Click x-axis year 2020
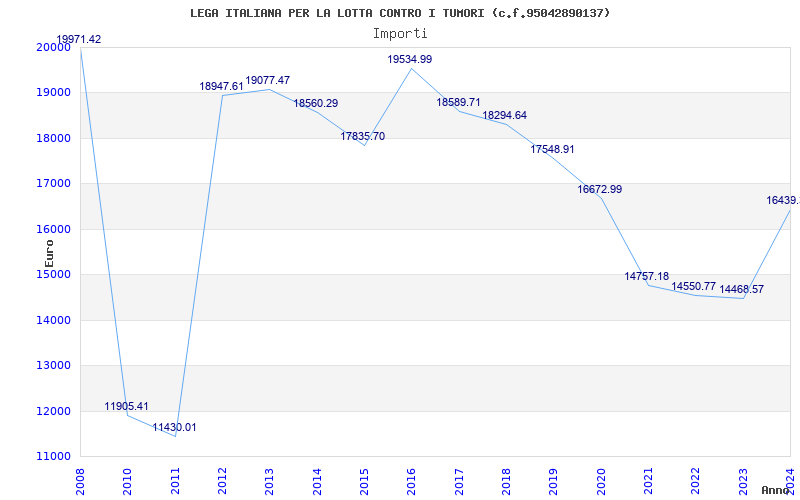800x500 pixels. click(601, 481)
